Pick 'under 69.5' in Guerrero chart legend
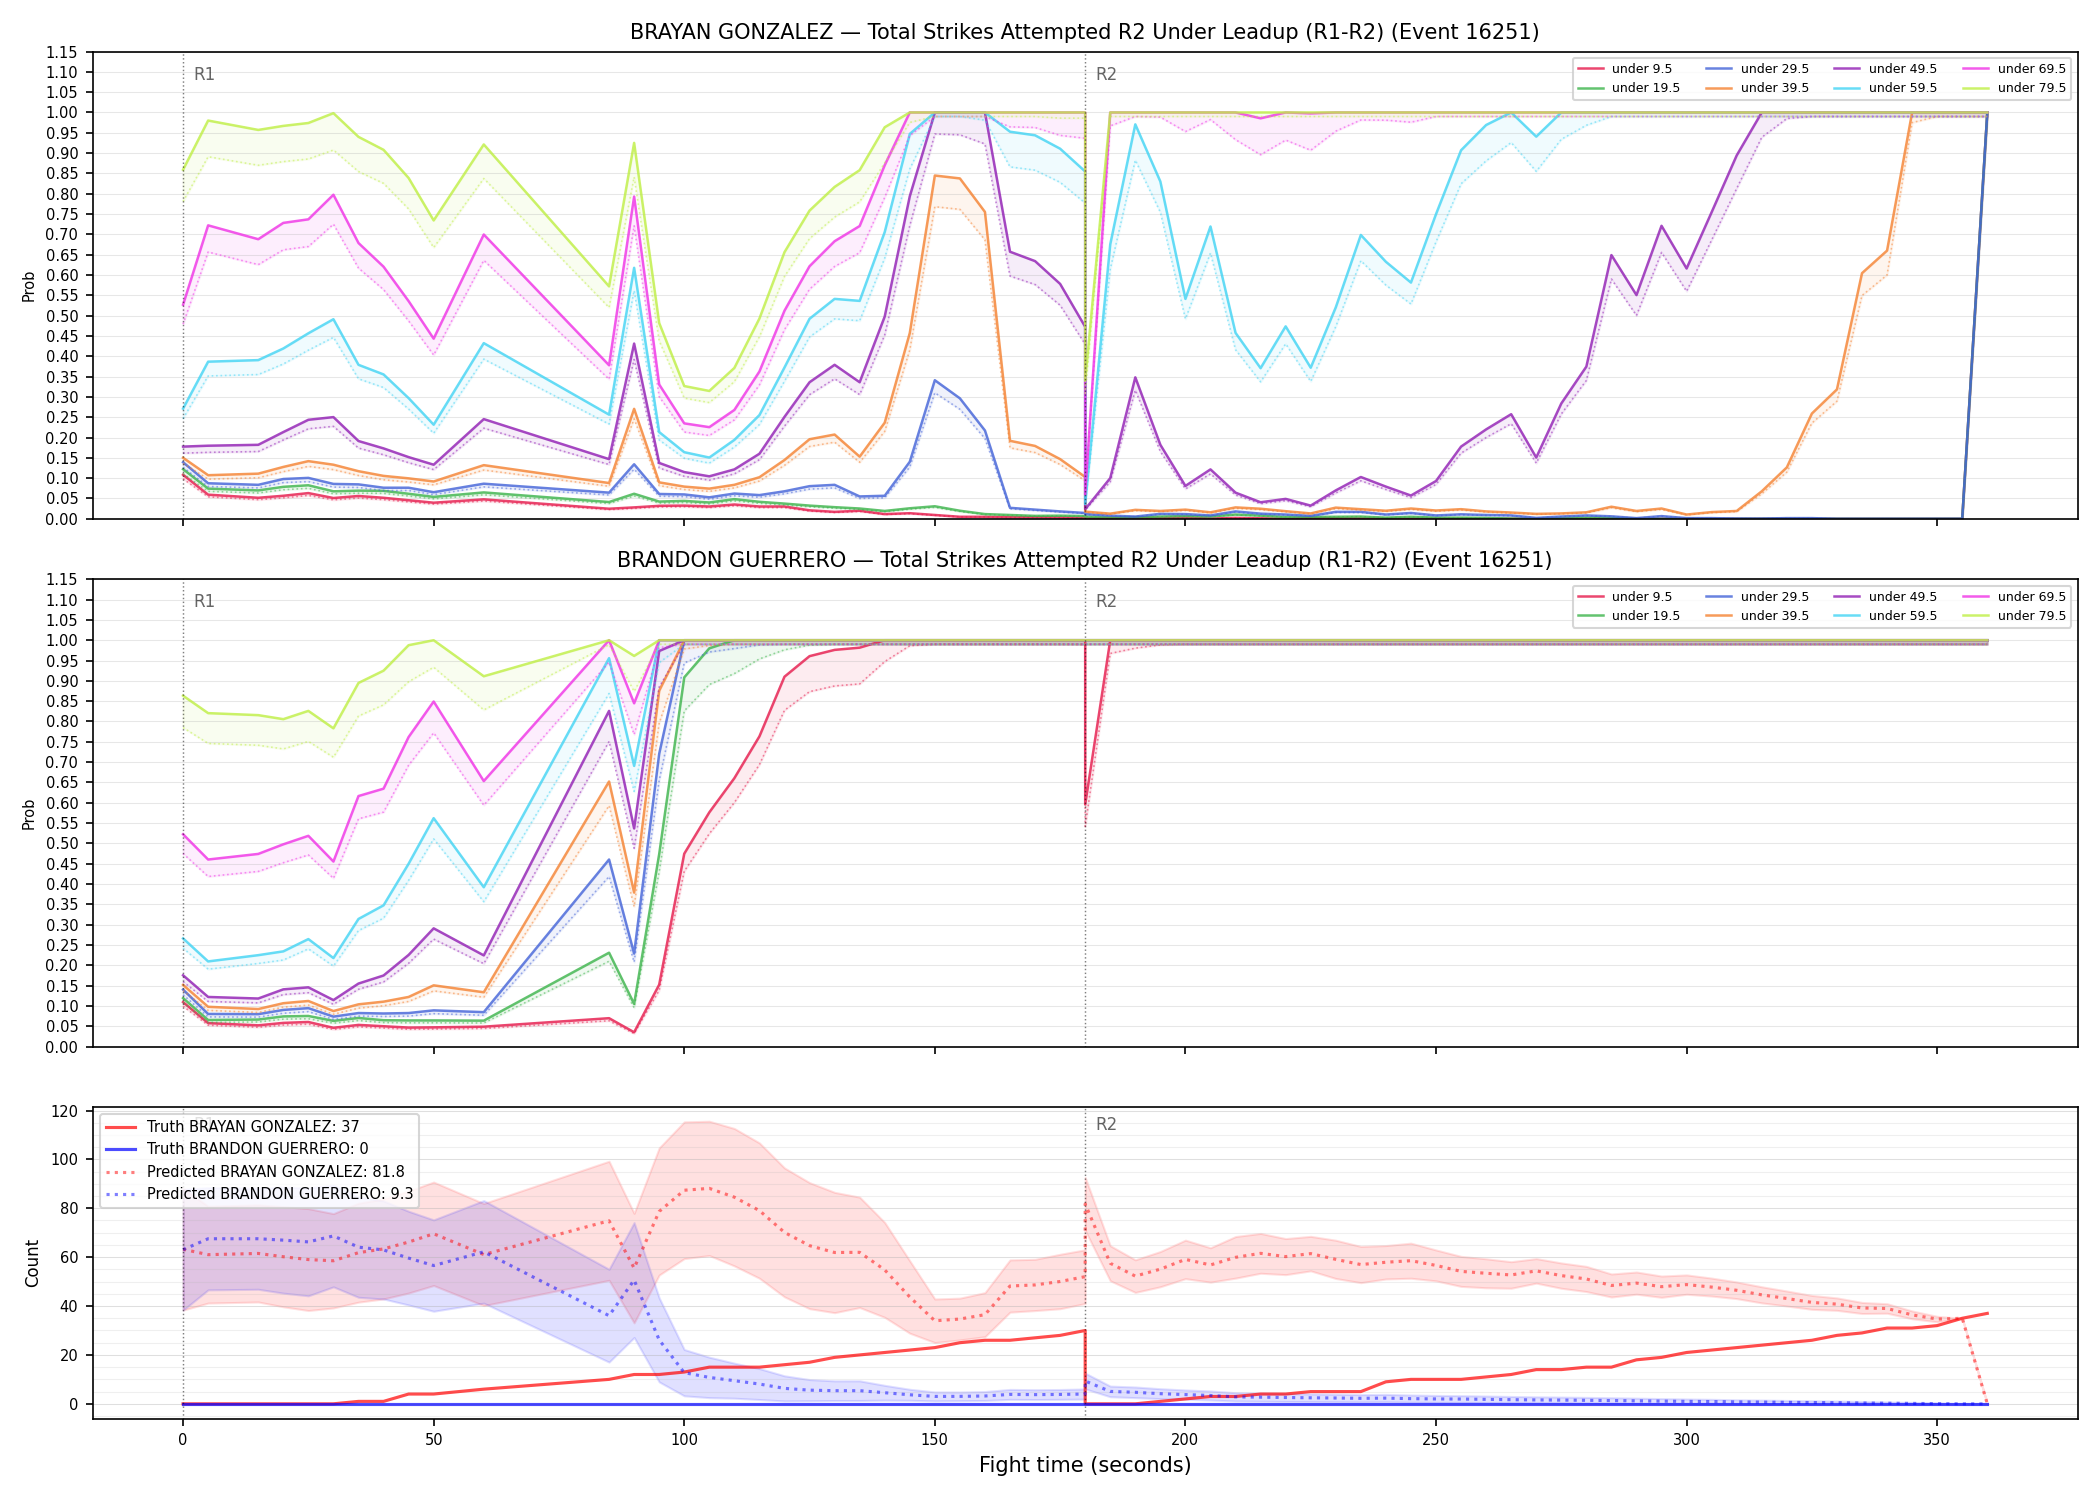This screenshot has width=2100, height=1500. [2014, 597]
